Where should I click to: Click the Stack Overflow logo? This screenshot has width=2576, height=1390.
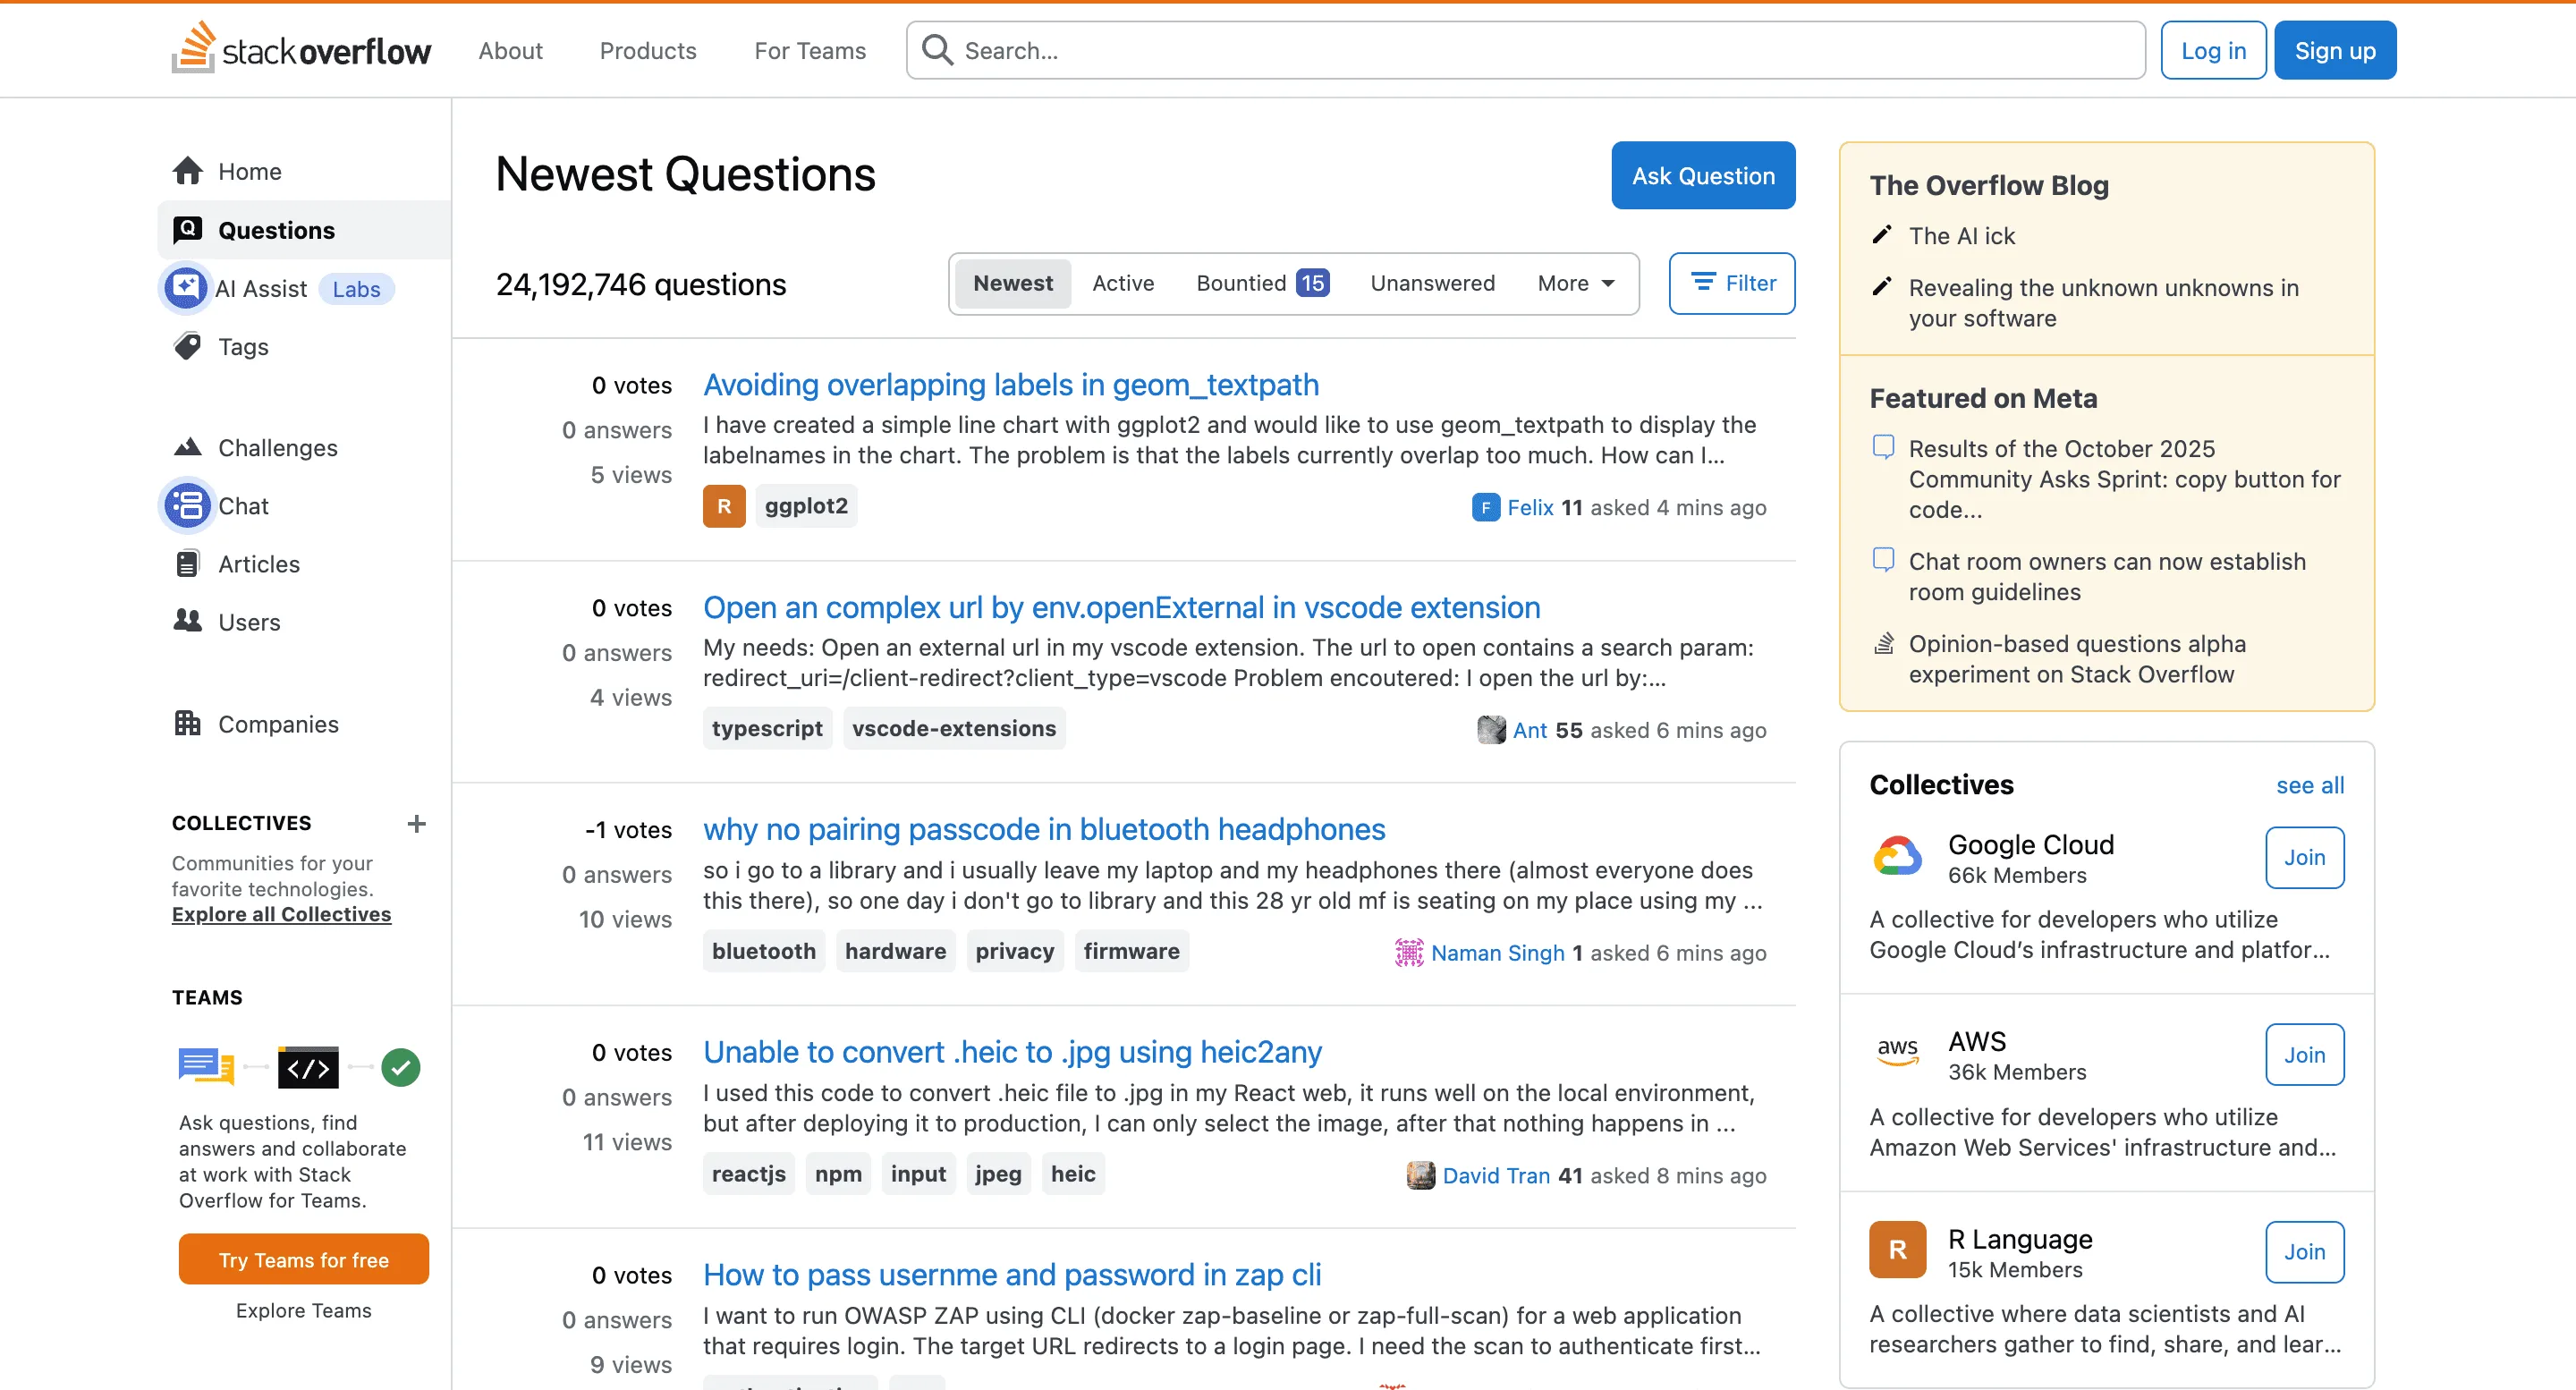click(x=300, y=49)
